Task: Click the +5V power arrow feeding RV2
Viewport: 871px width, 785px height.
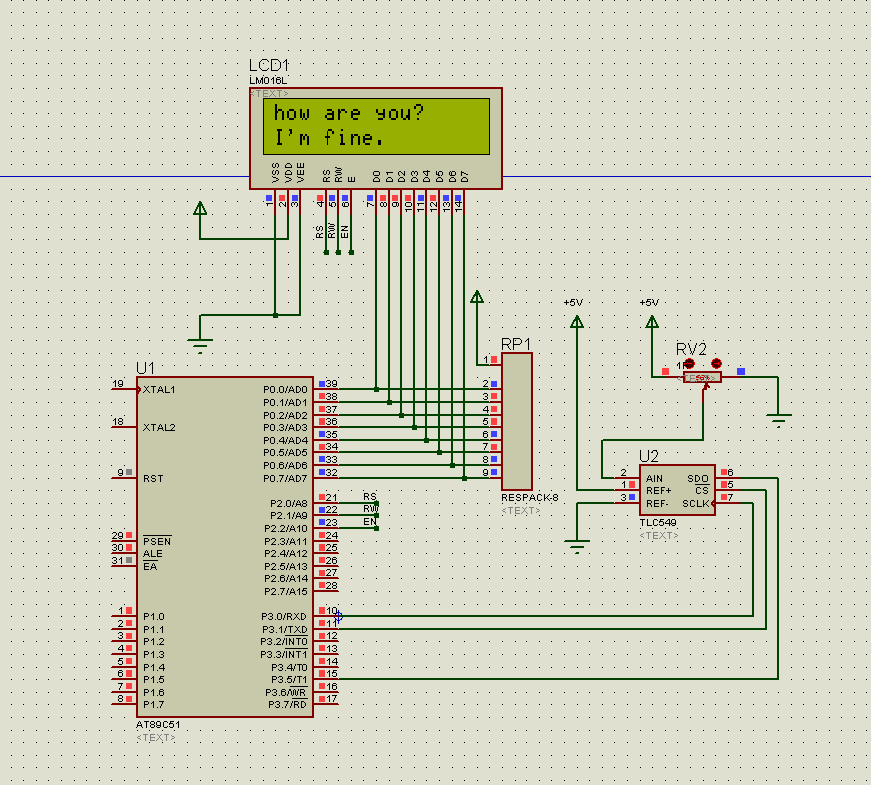Action: point(652,322)
